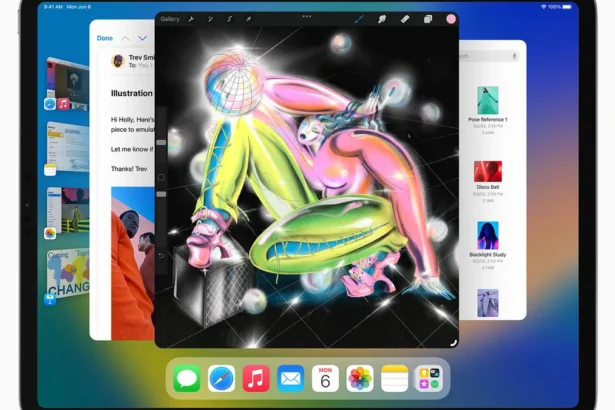Open the Adjustments magic wand menu
615x410 pixels.
211,19
